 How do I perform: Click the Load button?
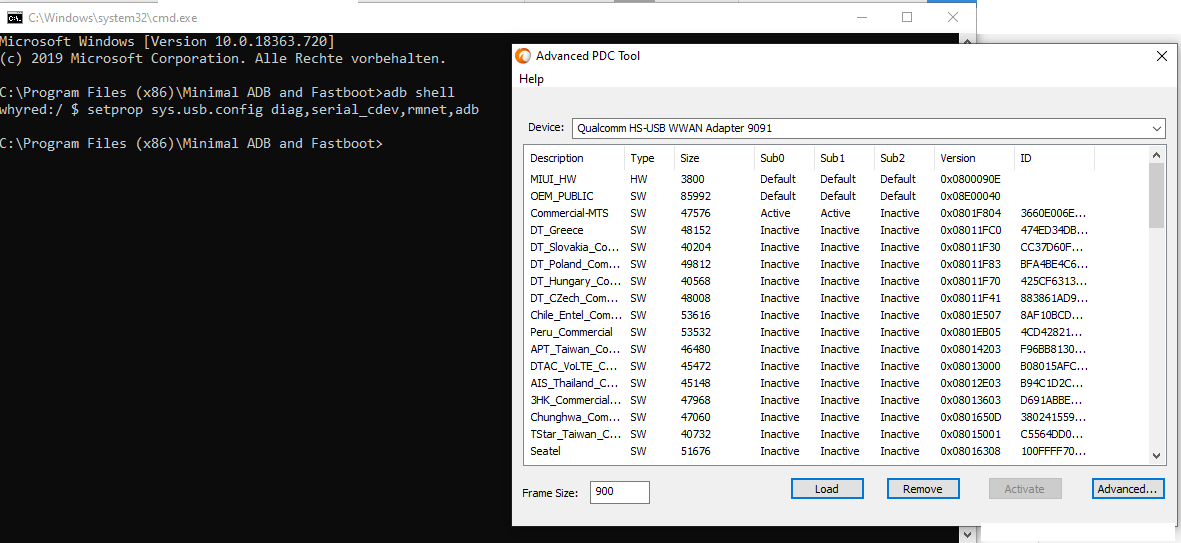click(x=827, y=489)
